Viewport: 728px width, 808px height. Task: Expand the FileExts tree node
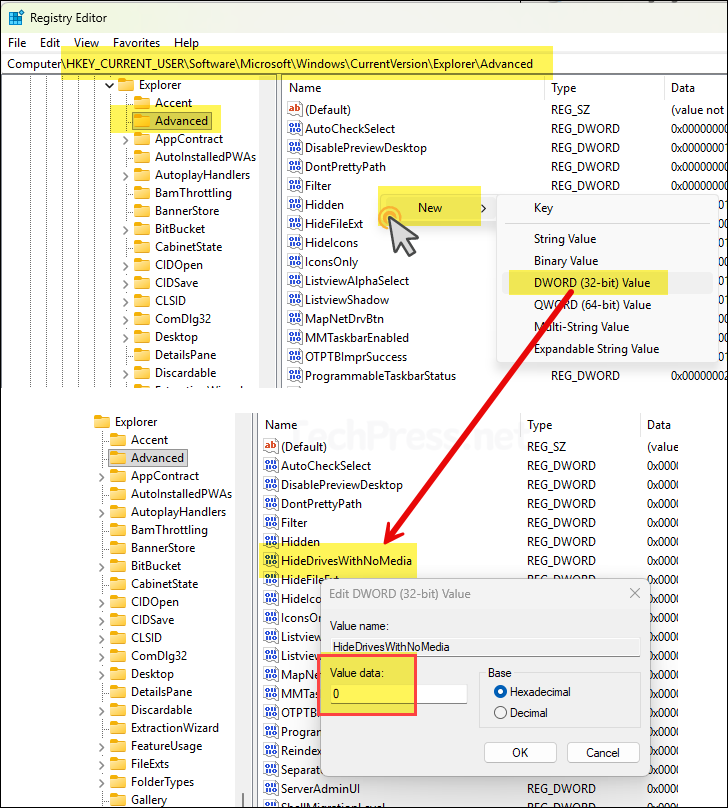click(x=102, y=764)
